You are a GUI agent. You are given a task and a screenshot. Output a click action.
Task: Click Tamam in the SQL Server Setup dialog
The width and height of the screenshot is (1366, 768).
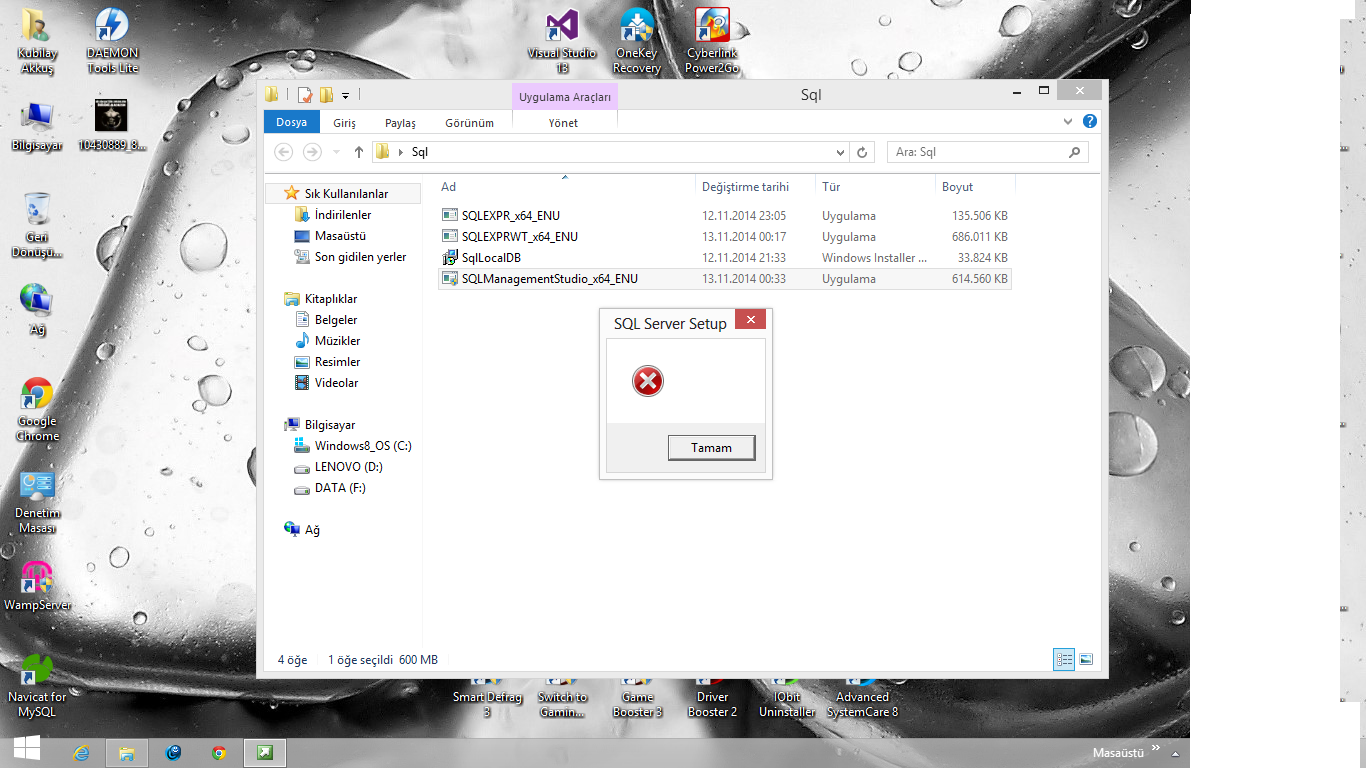pos(711,448)
